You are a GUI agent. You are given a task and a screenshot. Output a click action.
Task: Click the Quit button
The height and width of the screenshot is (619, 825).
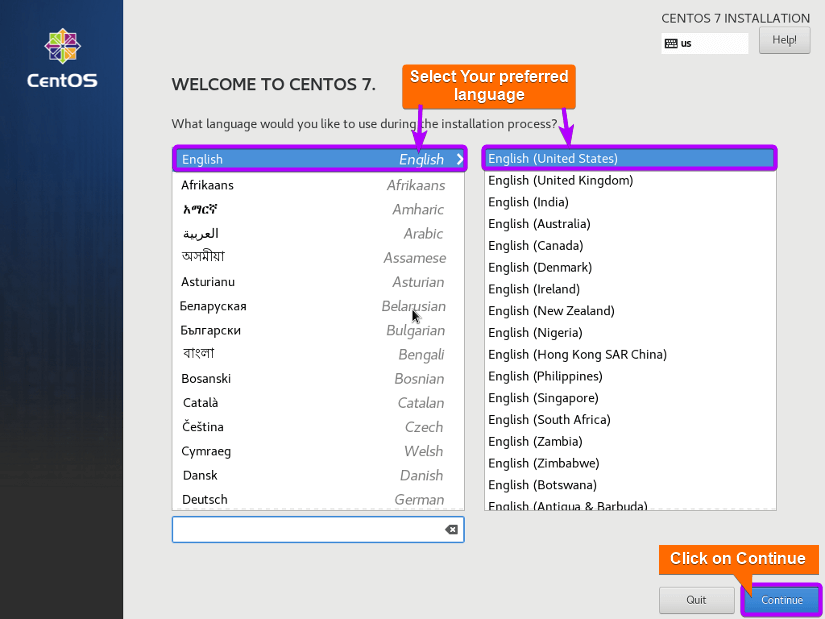(696, 600)
